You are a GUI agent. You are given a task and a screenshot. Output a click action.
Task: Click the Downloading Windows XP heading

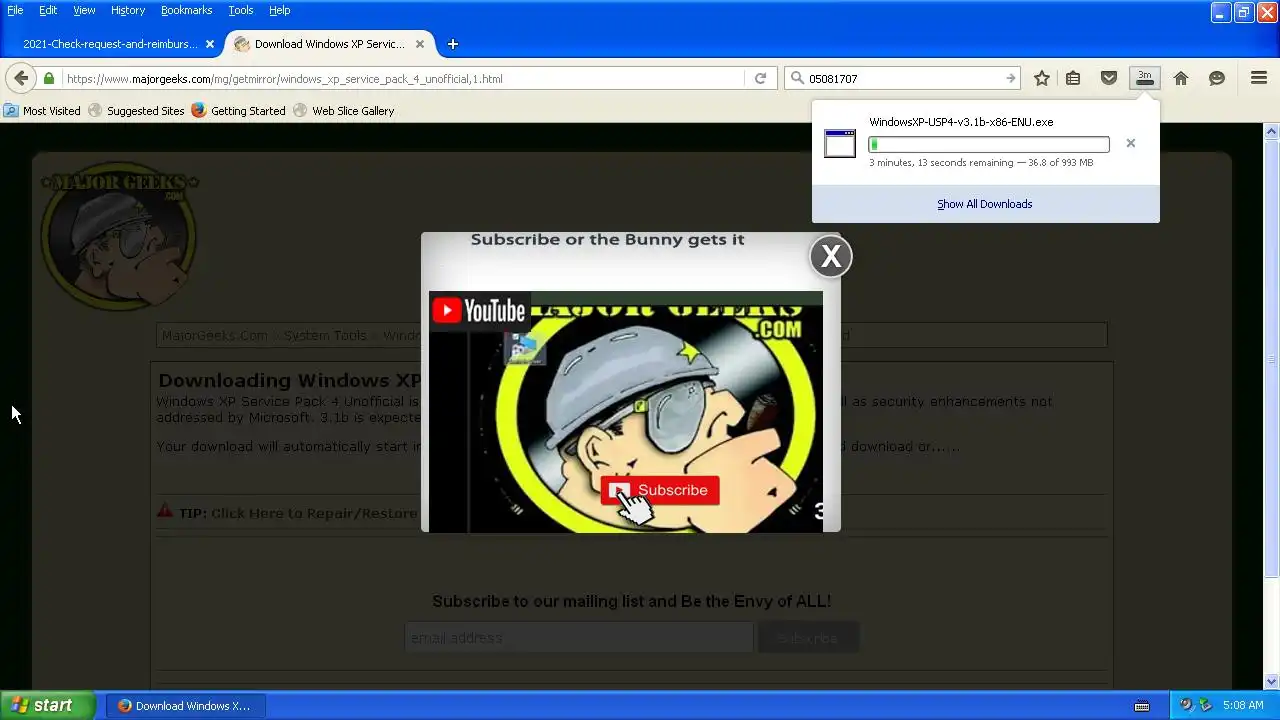pos(290,380)
